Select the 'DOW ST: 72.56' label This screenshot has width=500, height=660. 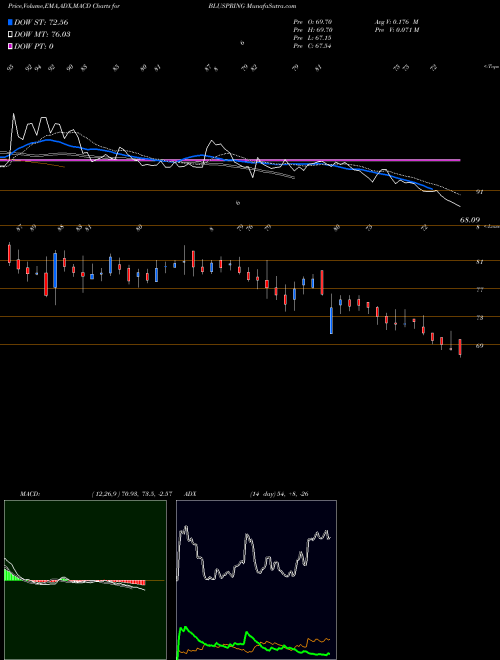[41, 23]
